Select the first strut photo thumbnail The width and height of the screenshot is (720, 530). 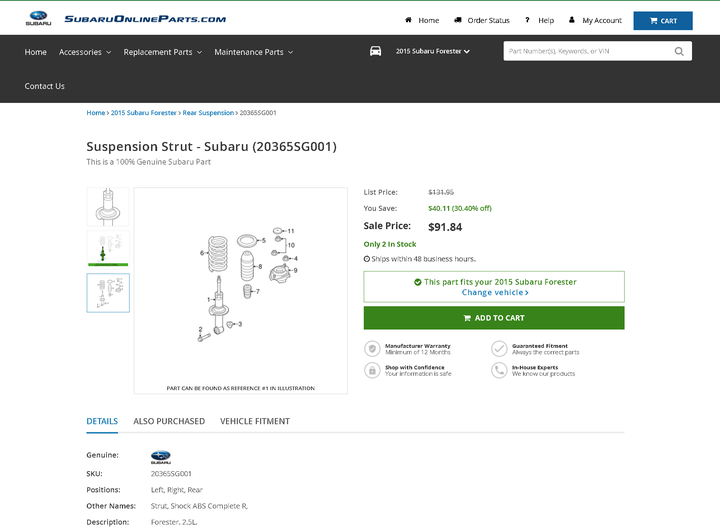pos(108,207)
